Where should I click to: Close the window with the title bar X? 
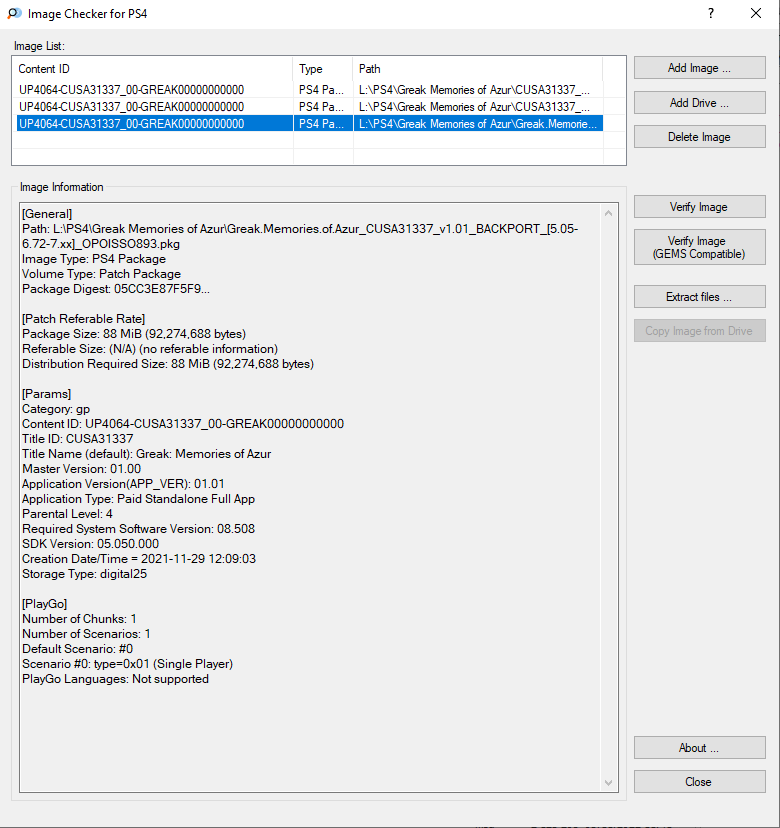click(756, 14)
